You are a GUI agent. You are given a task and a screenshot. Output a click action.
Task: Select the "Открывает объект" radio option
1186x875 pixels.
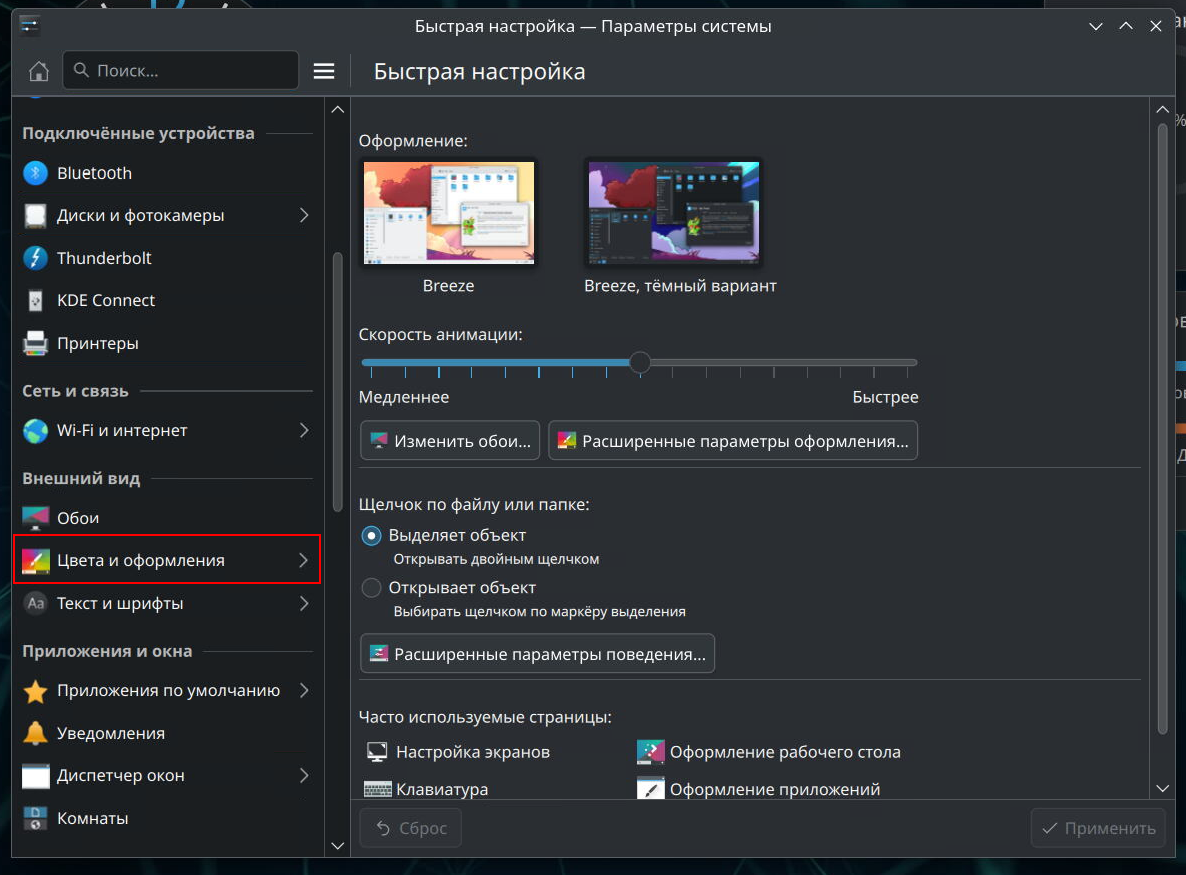(371, 588)
